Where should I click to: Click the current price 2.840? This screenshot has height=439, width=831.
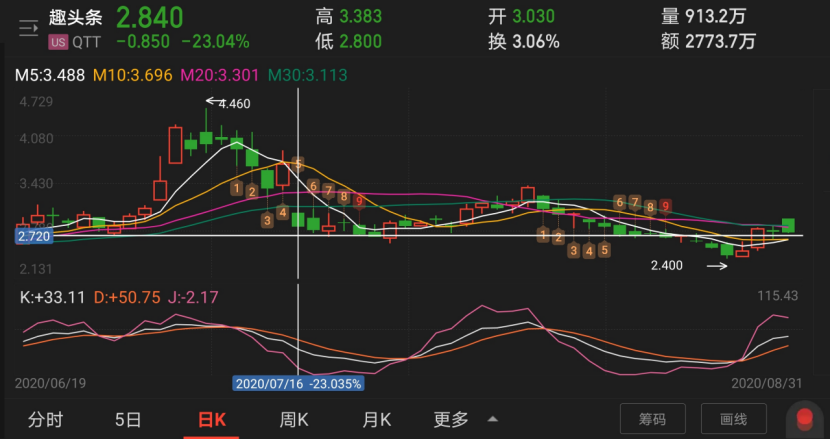tap(149, 17)
